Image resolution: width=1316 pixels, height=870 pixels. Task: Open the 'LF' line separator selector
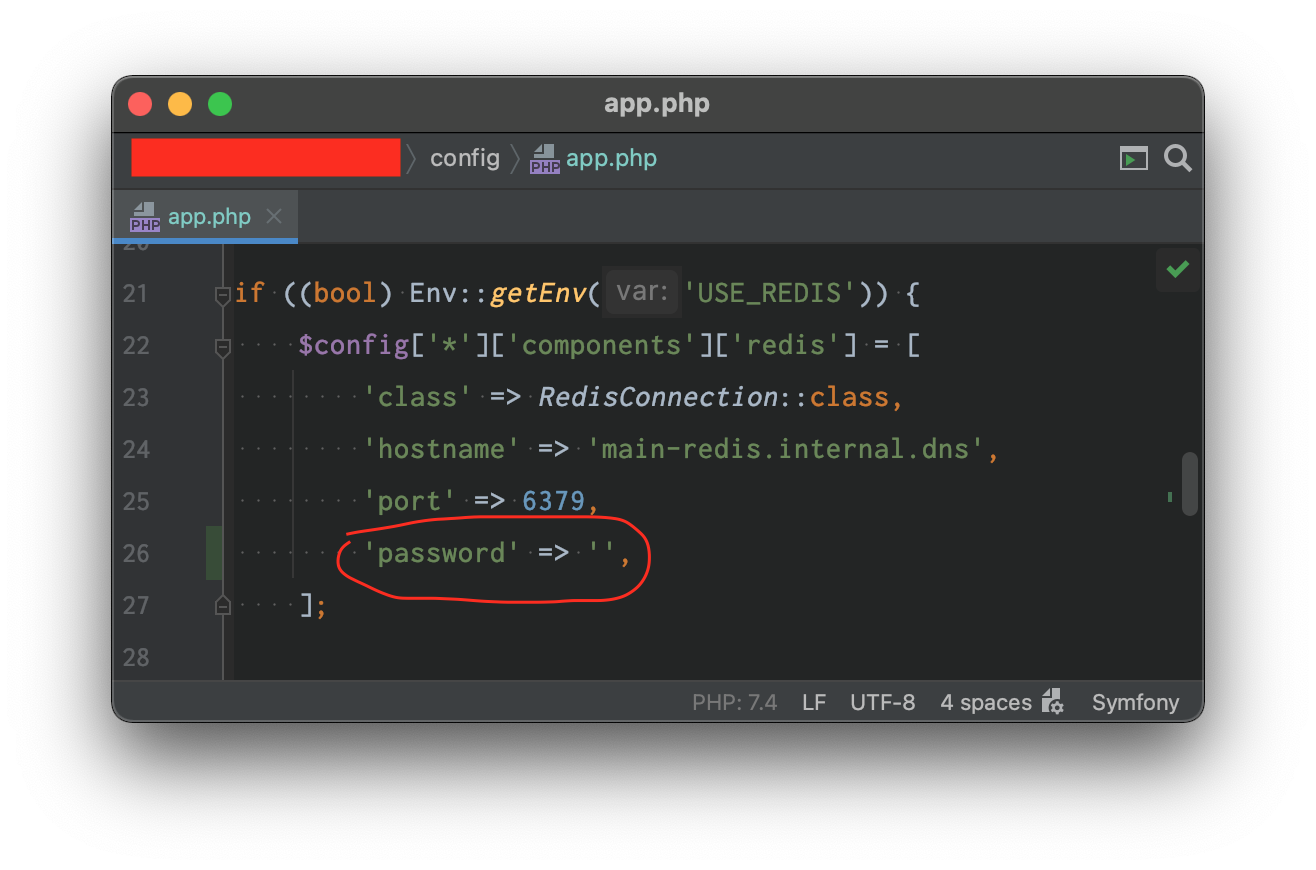813,701
